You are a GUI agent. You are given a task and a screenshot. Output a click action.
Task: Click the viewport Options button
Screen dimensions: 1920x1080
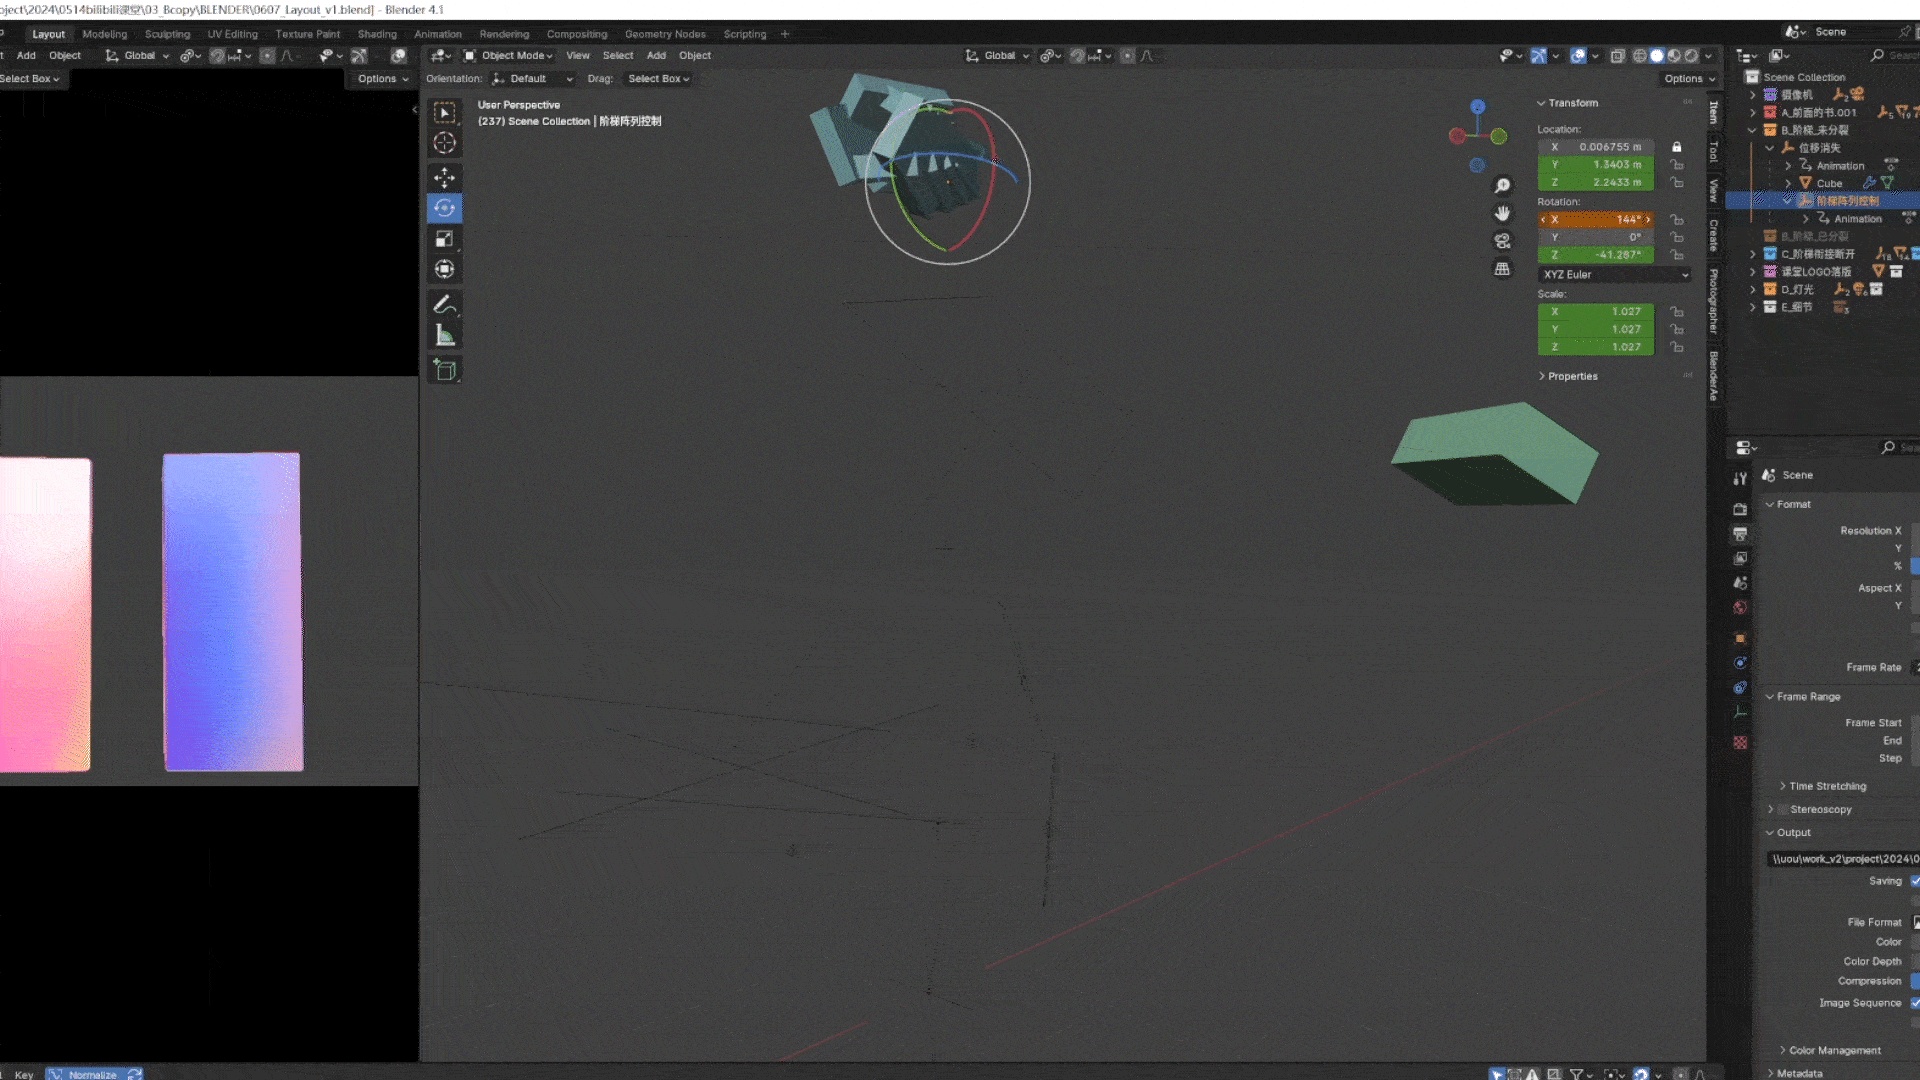point(1688,79)
